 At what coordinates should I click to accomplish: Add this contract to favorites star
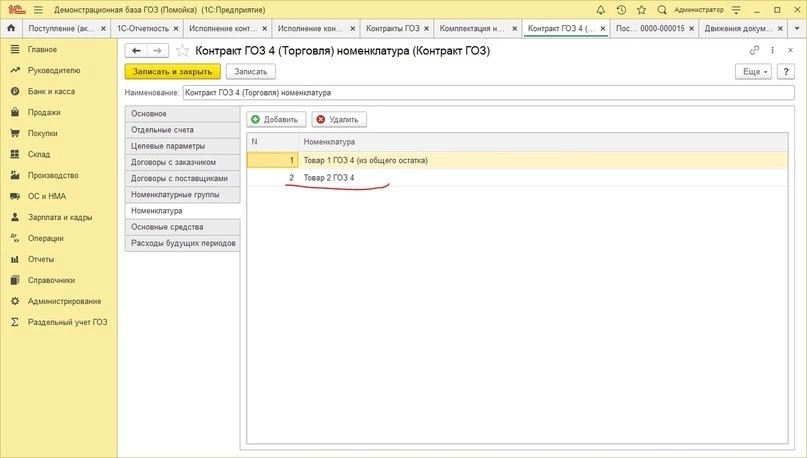[x=182, y=50]
